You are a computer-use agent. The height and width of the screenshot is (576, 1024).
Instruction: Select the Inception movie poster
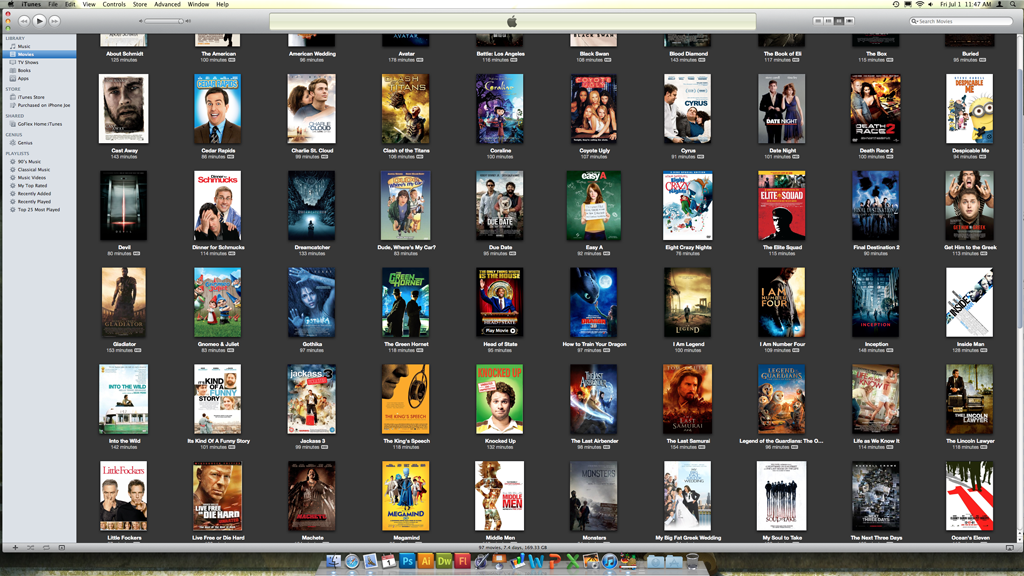click(x=875, y=302)
